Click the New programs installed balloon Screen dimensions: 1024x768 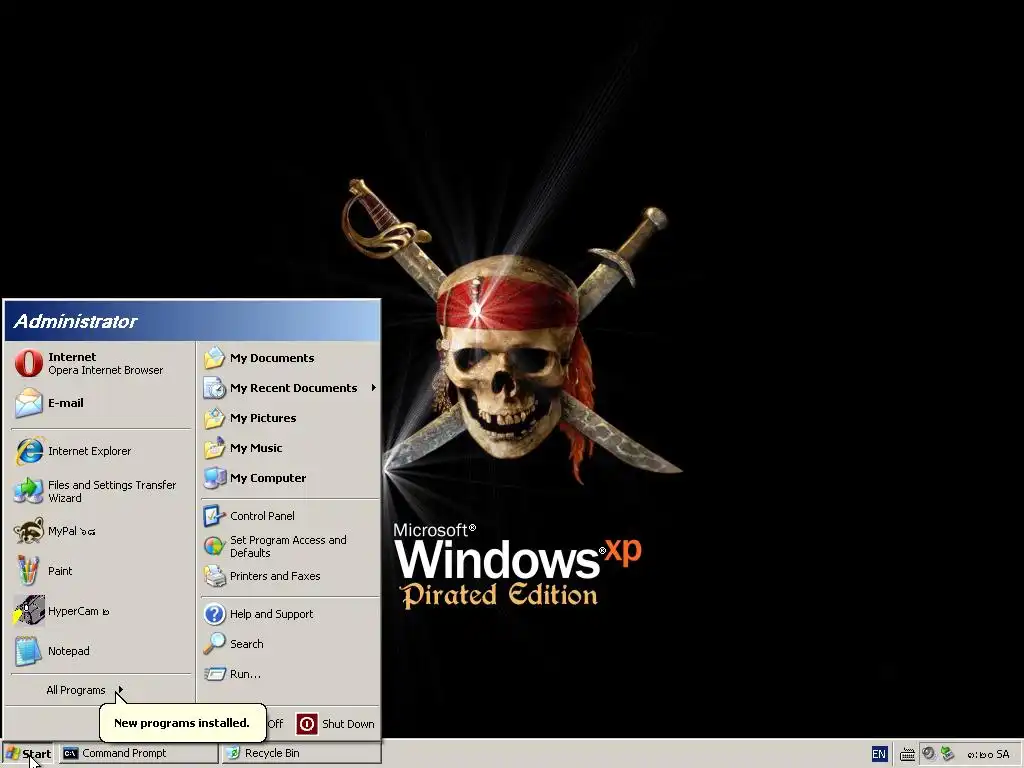(x=182, y=722)
